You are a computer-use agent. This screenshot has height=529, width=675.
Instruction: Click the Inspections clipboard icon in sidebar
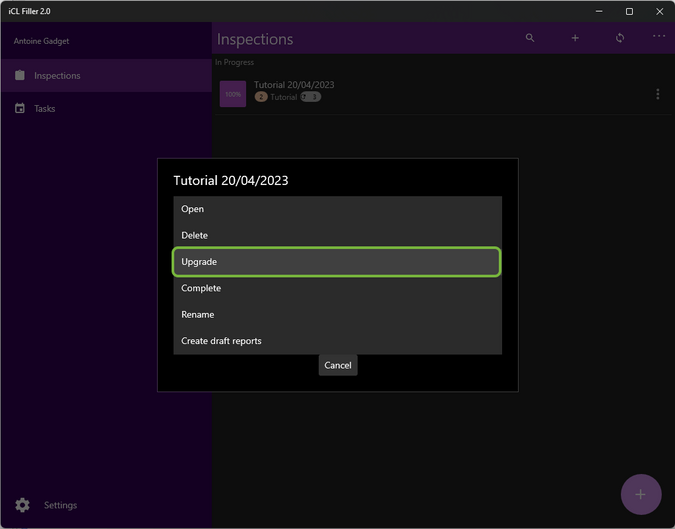20,75
